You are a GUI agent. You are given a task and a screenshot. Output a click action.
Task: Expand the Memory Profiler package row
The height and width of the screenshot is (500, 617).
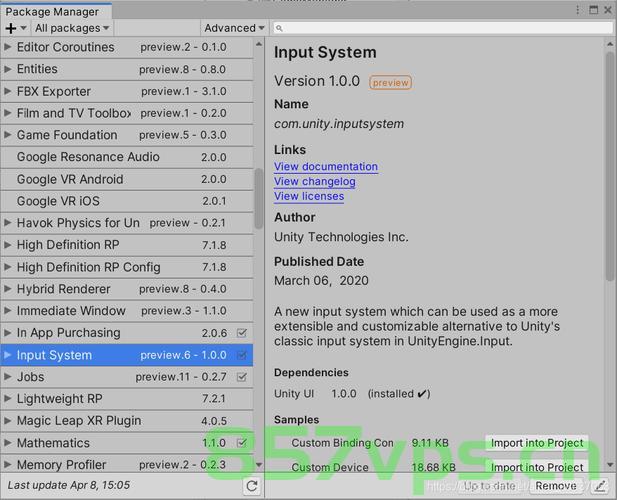[7, 465]
